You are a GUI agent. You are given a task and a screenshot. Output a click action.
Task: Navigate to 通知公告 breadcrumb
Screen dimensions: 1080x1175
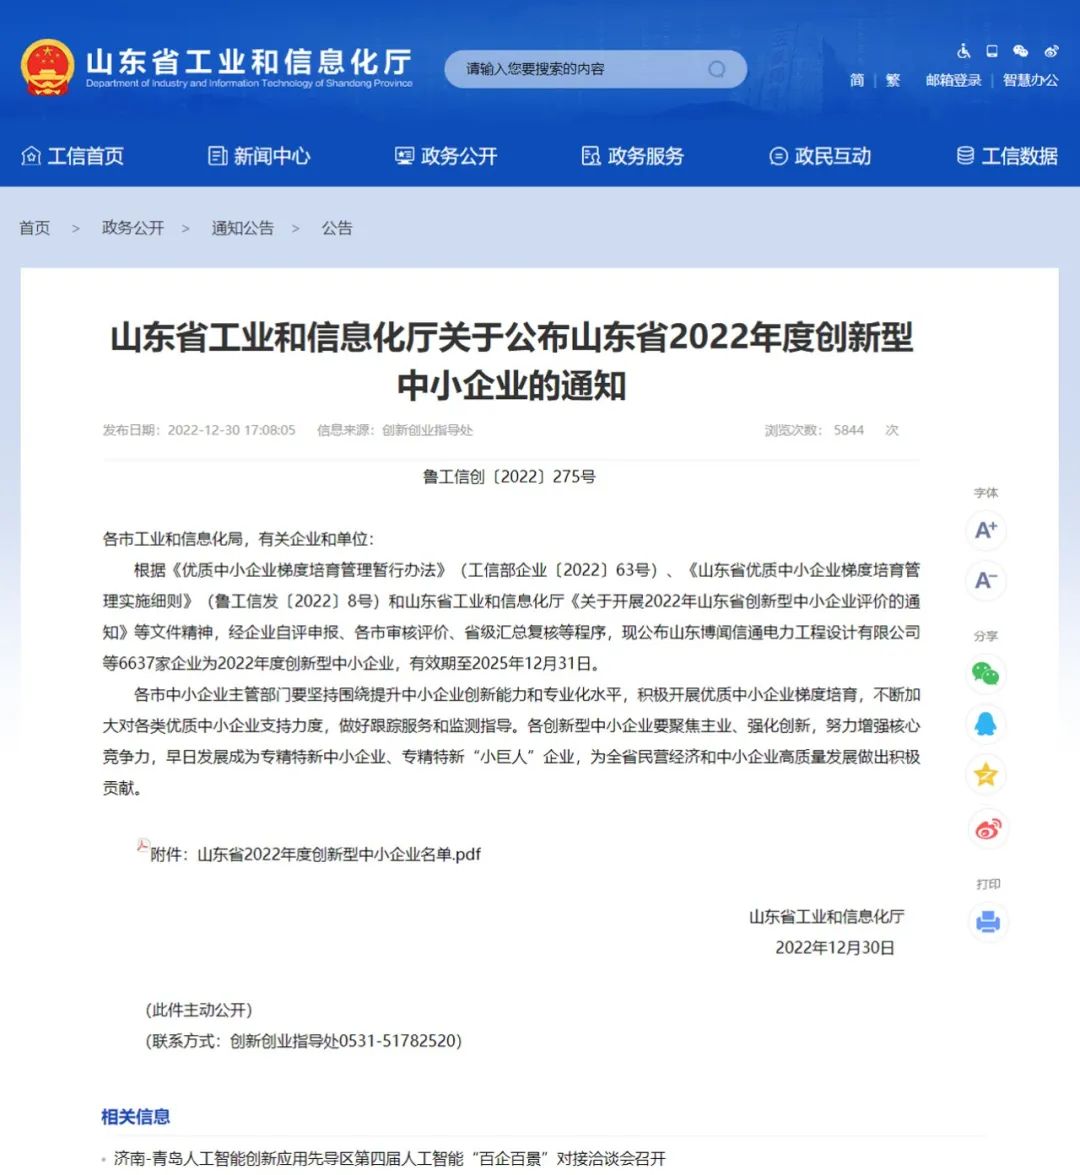pos(242,228)
